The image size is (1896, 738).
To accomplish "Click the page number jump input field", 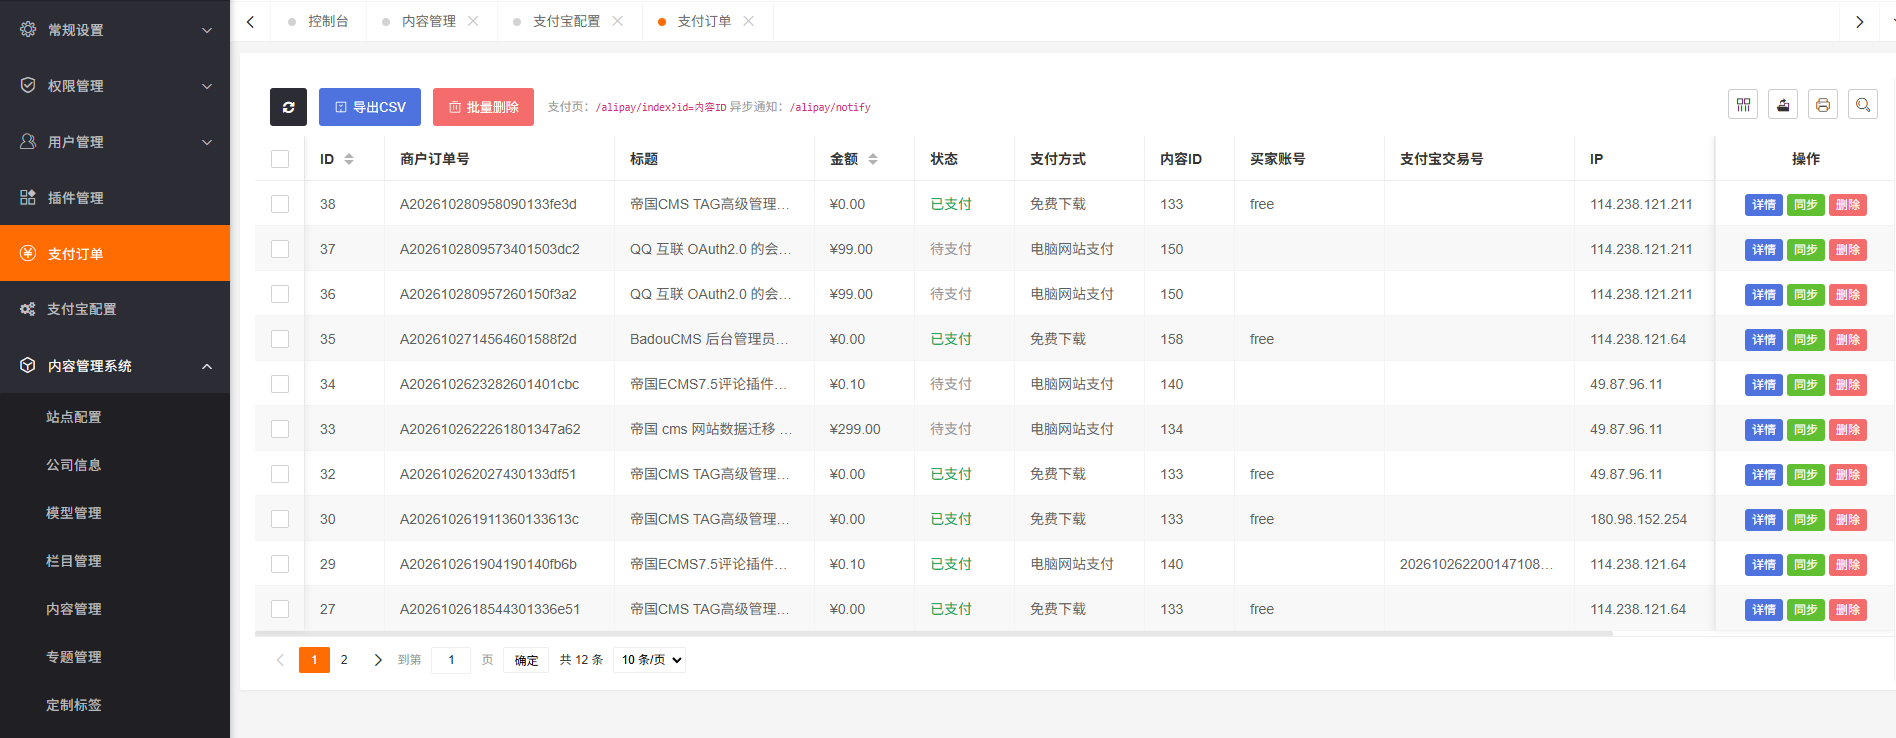I will tap(451, 660).
